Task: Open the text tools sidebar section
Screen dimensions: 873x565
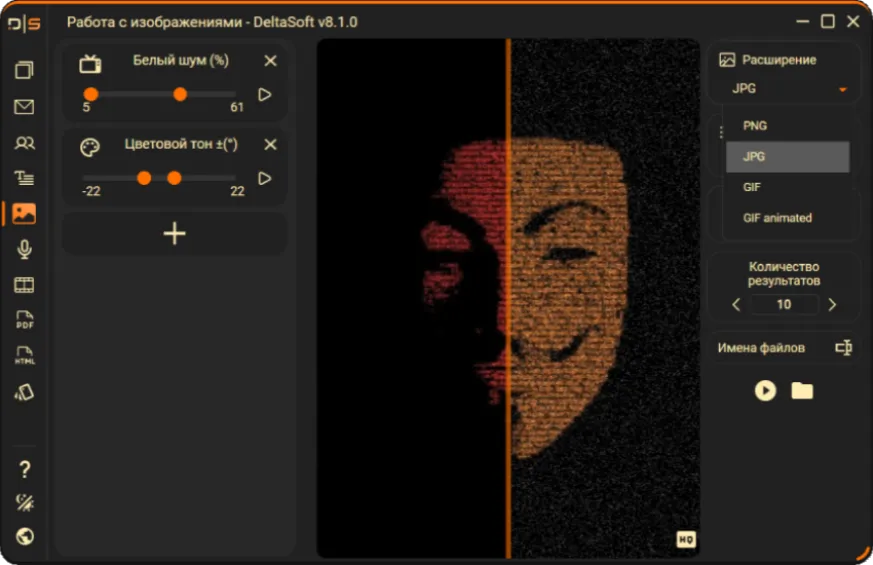Action: click(24, 178)
